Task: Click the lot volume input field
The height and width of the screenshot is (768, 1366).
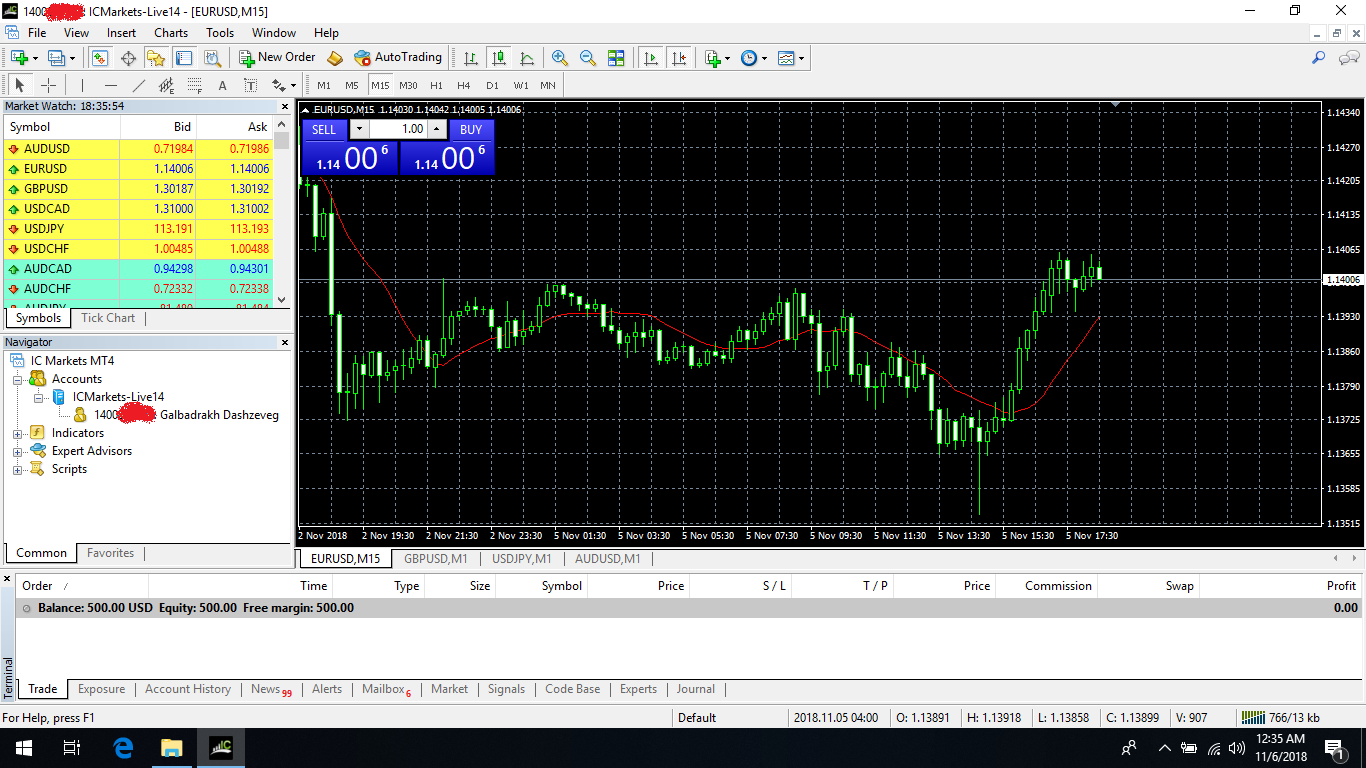Action: tap(399, 129)
